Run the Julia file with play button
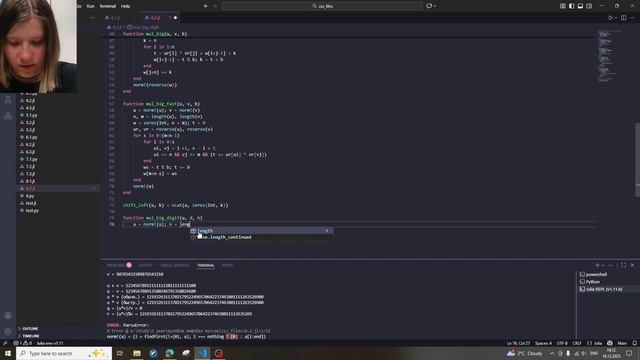640x360 pixels. pyautogui.click(x=611, y=18)
